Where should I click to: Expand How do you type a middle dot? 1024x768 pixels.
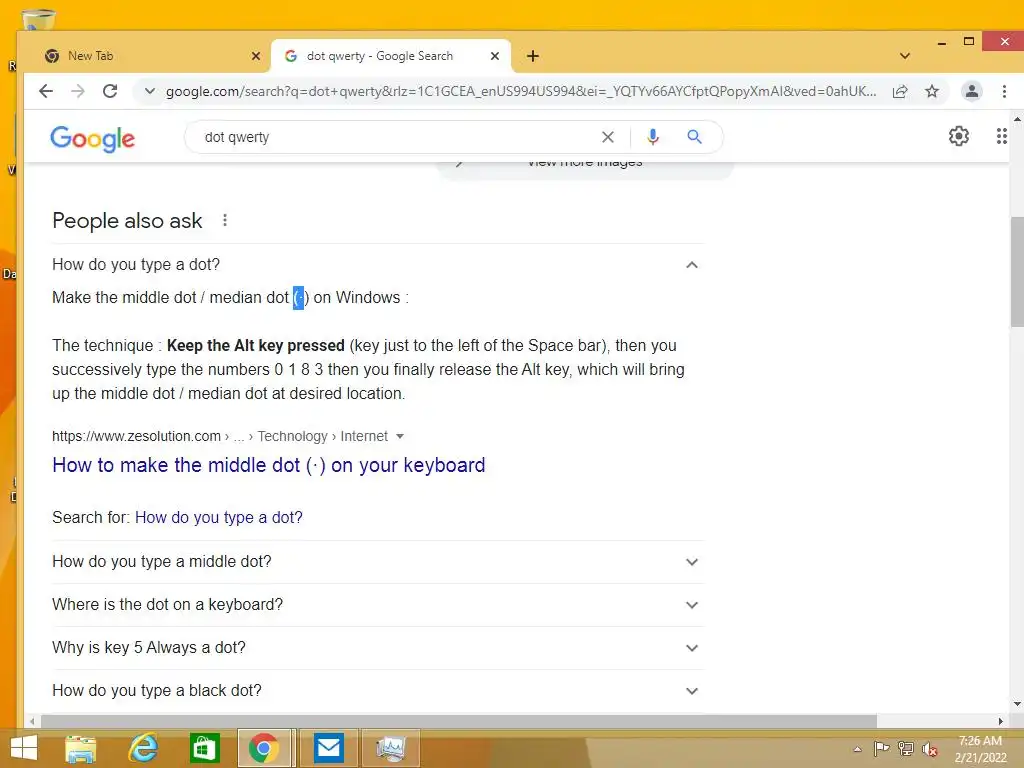pos(377,562)
